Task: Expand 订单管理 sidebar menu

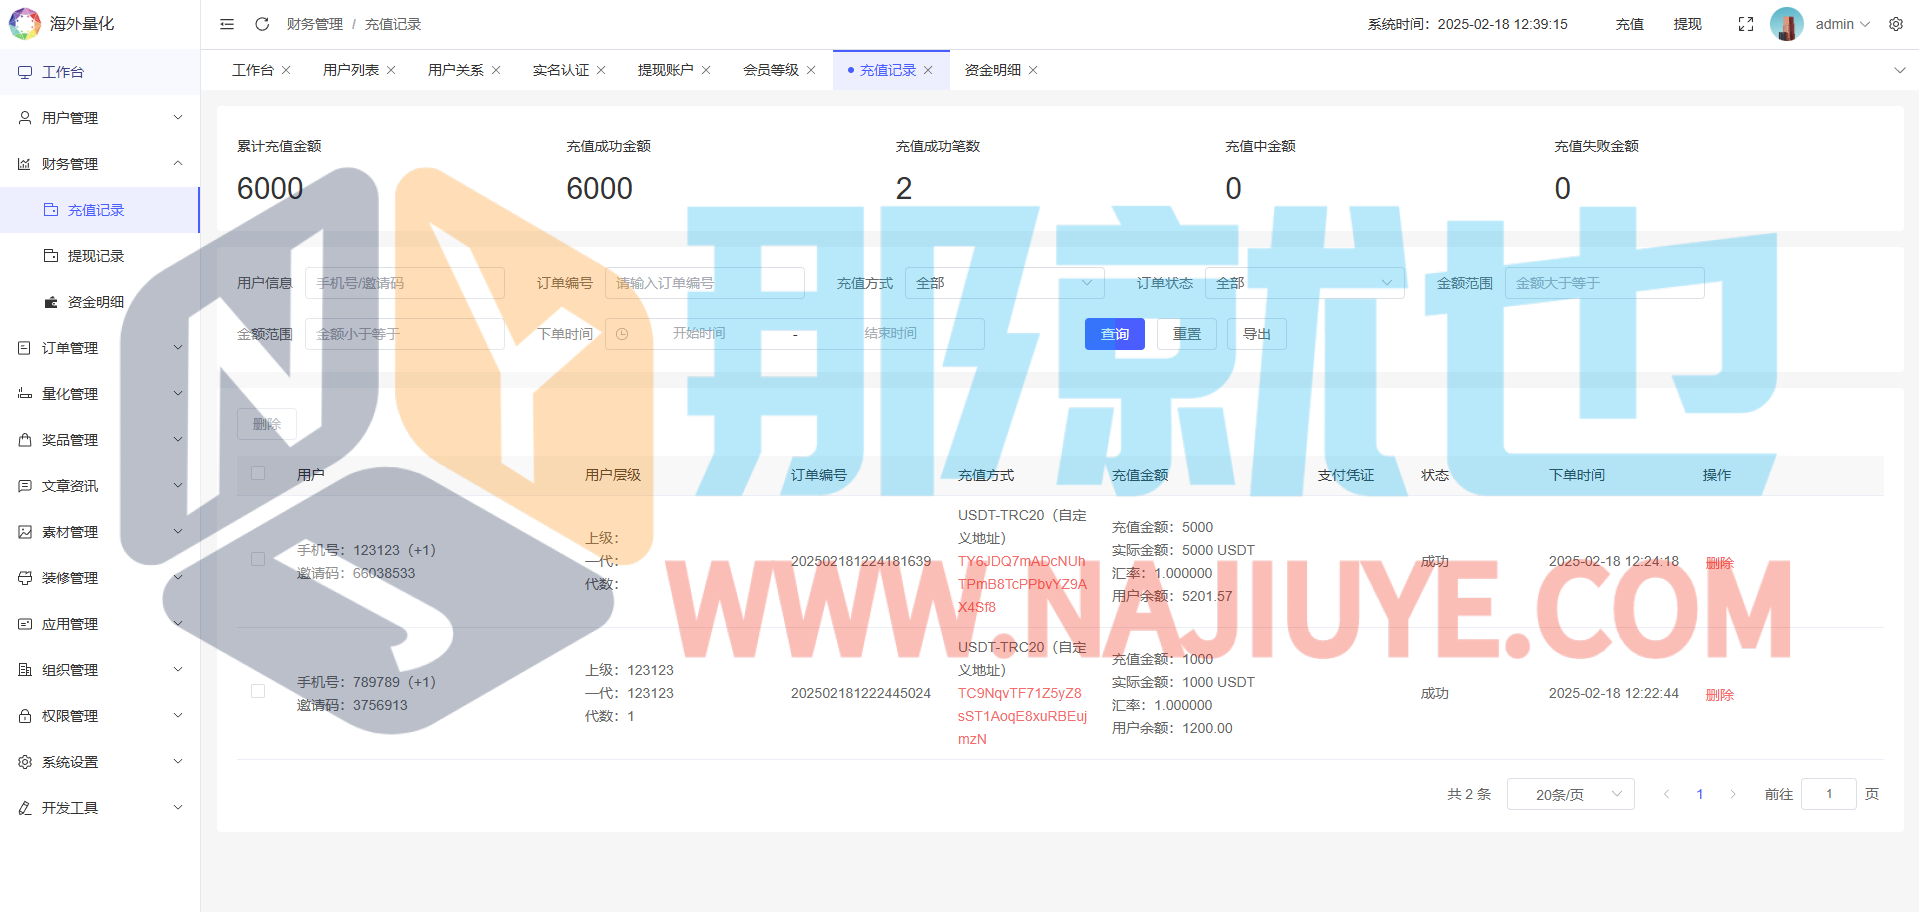Action: (100, 348)
